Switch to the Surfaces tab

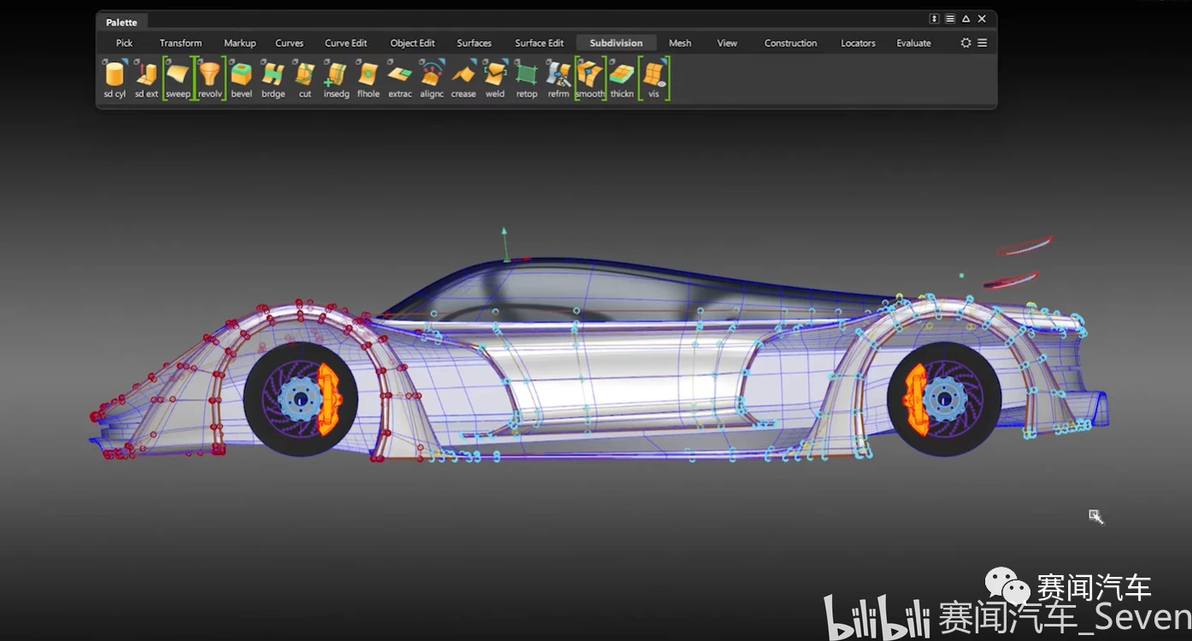[474, 43]
